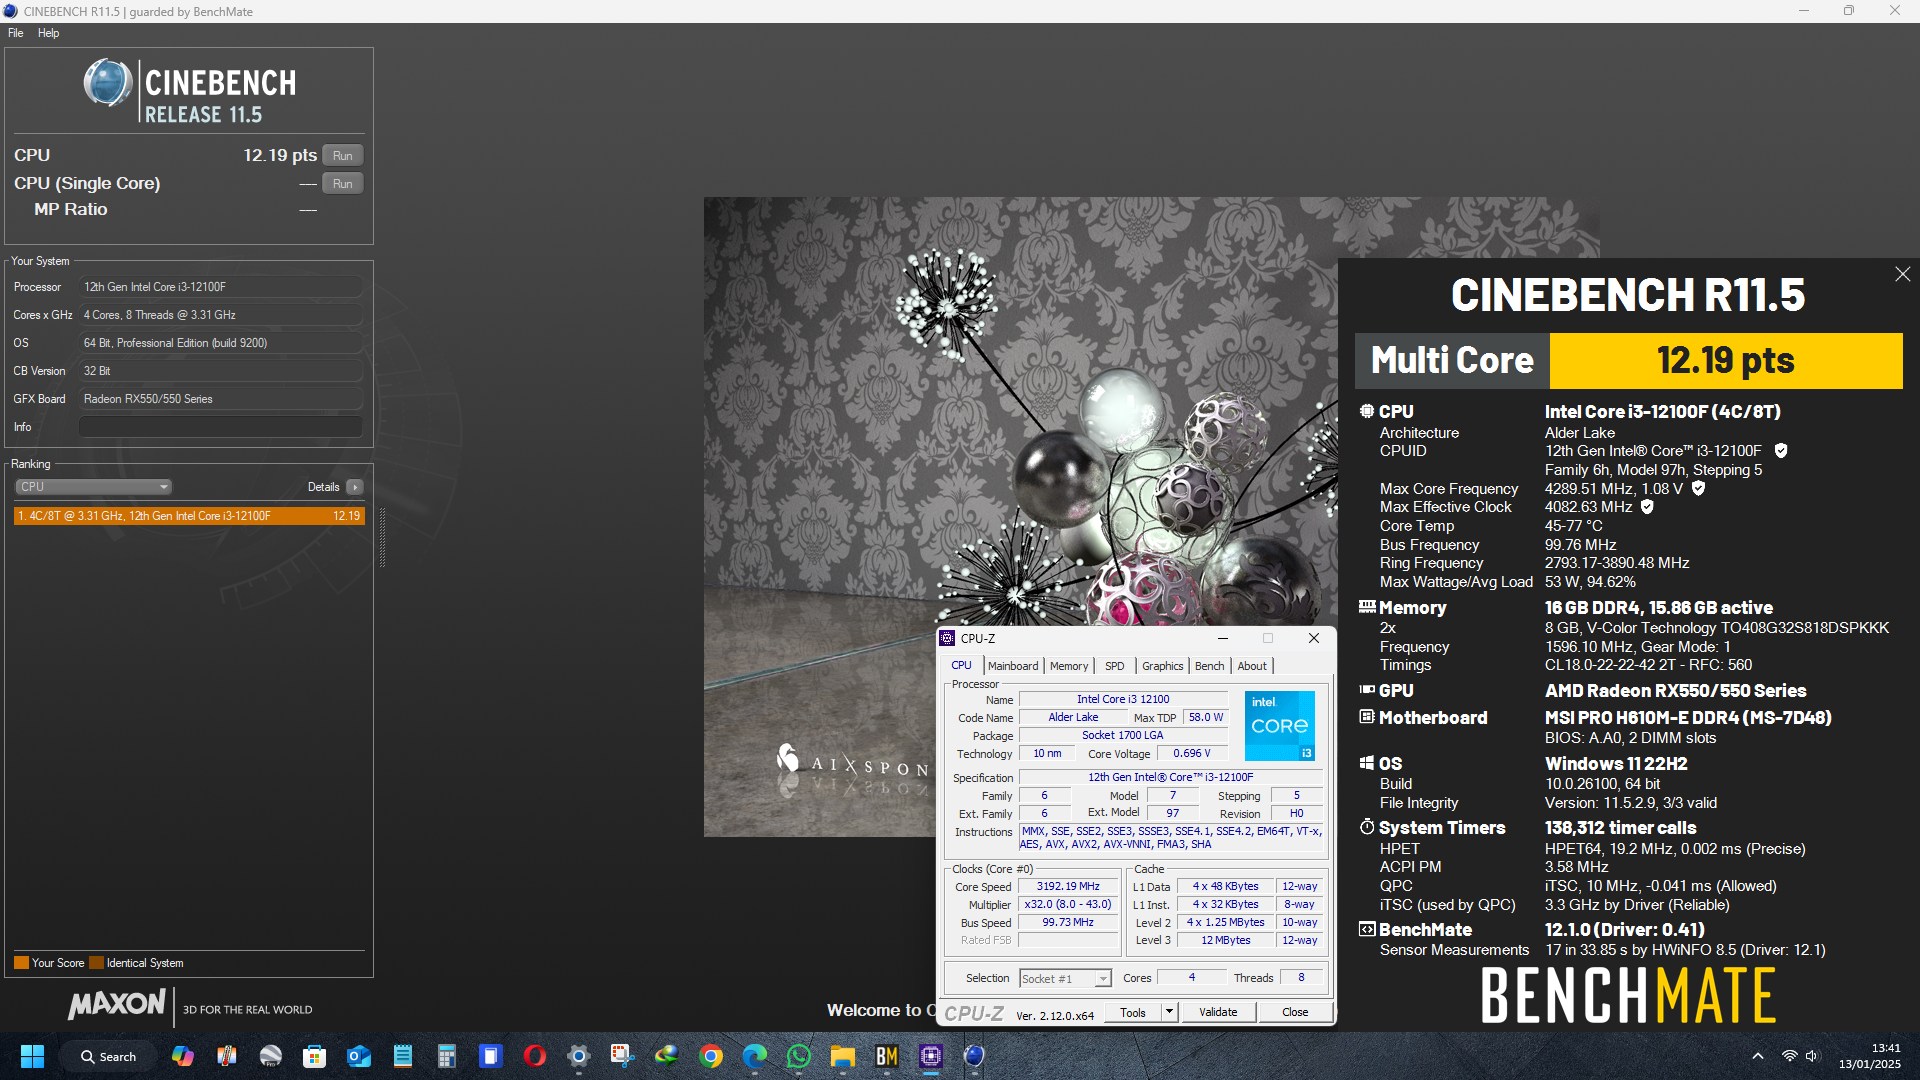Screen dimensions: 1920x1080
Task: Close the BenchMate result overlay
Action: tap(1902, 274)
